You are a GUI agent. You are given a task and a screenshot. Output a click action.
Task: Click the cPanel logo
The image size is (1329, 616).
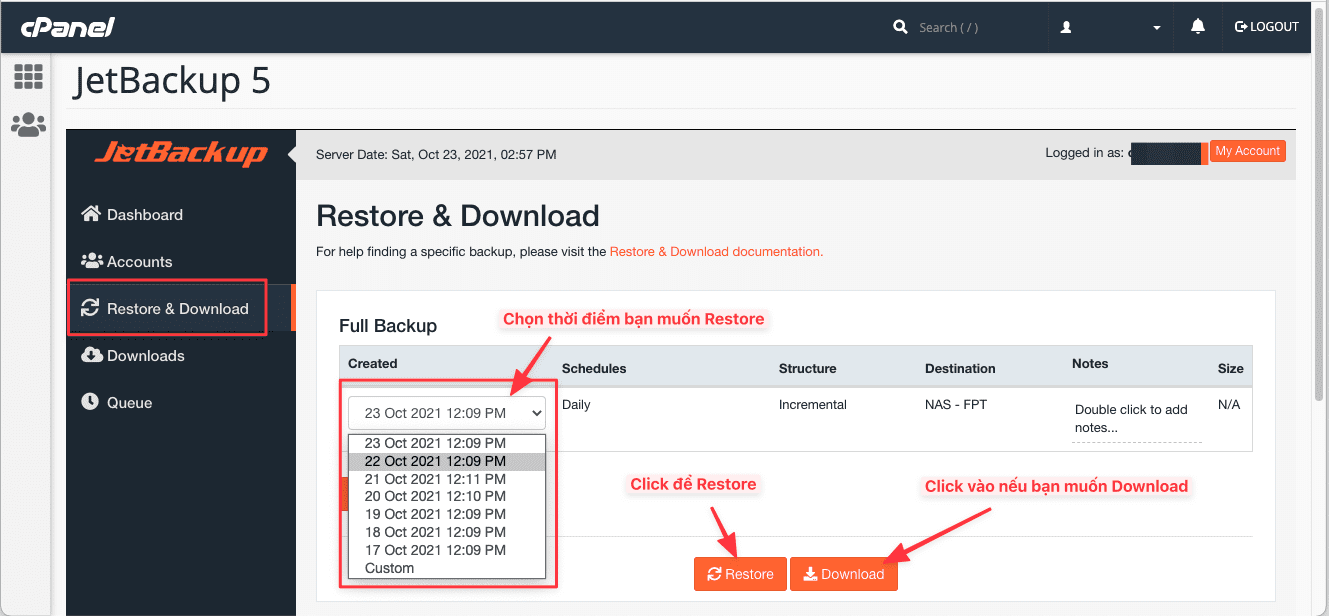[x=68, y=27]
